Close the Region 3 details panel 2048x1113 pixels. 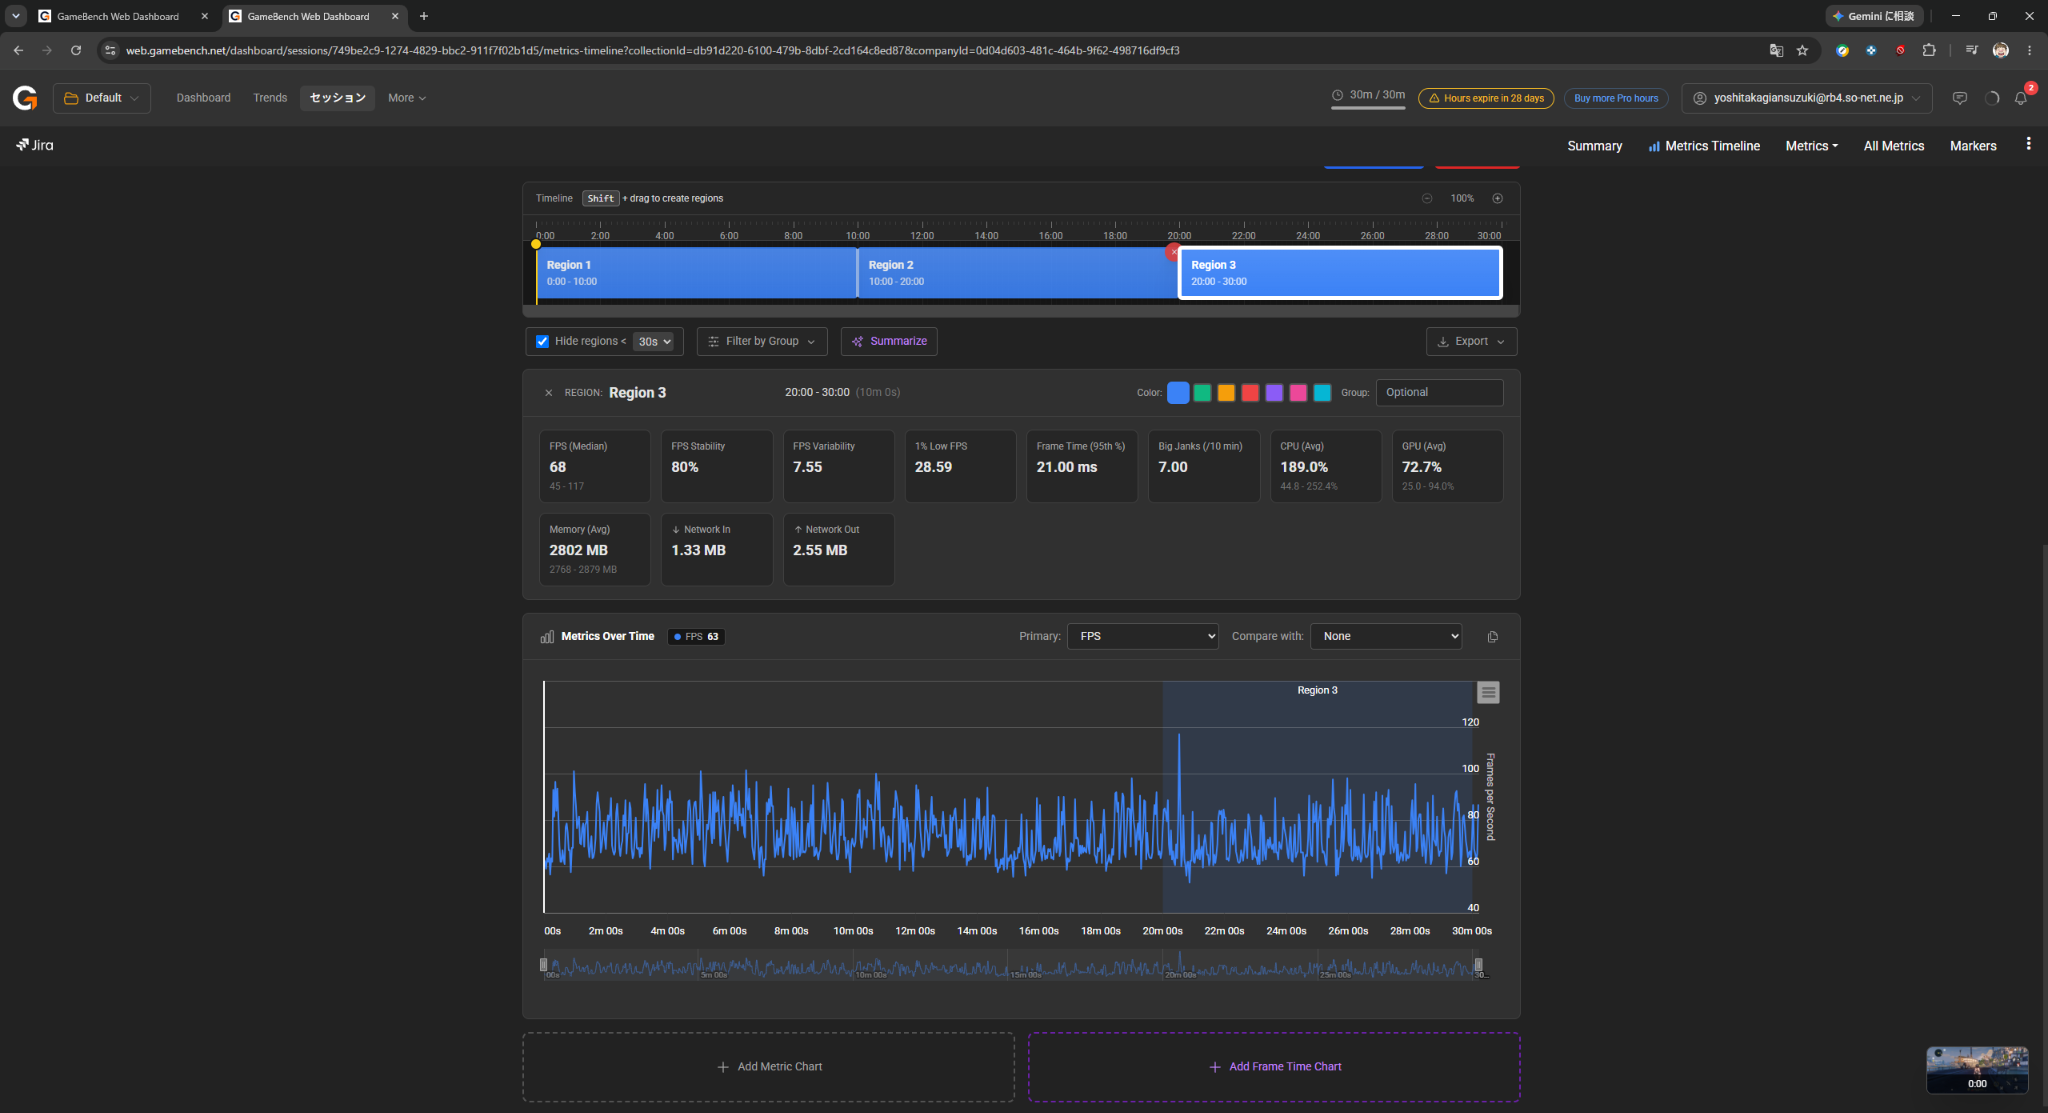(548, 393)
